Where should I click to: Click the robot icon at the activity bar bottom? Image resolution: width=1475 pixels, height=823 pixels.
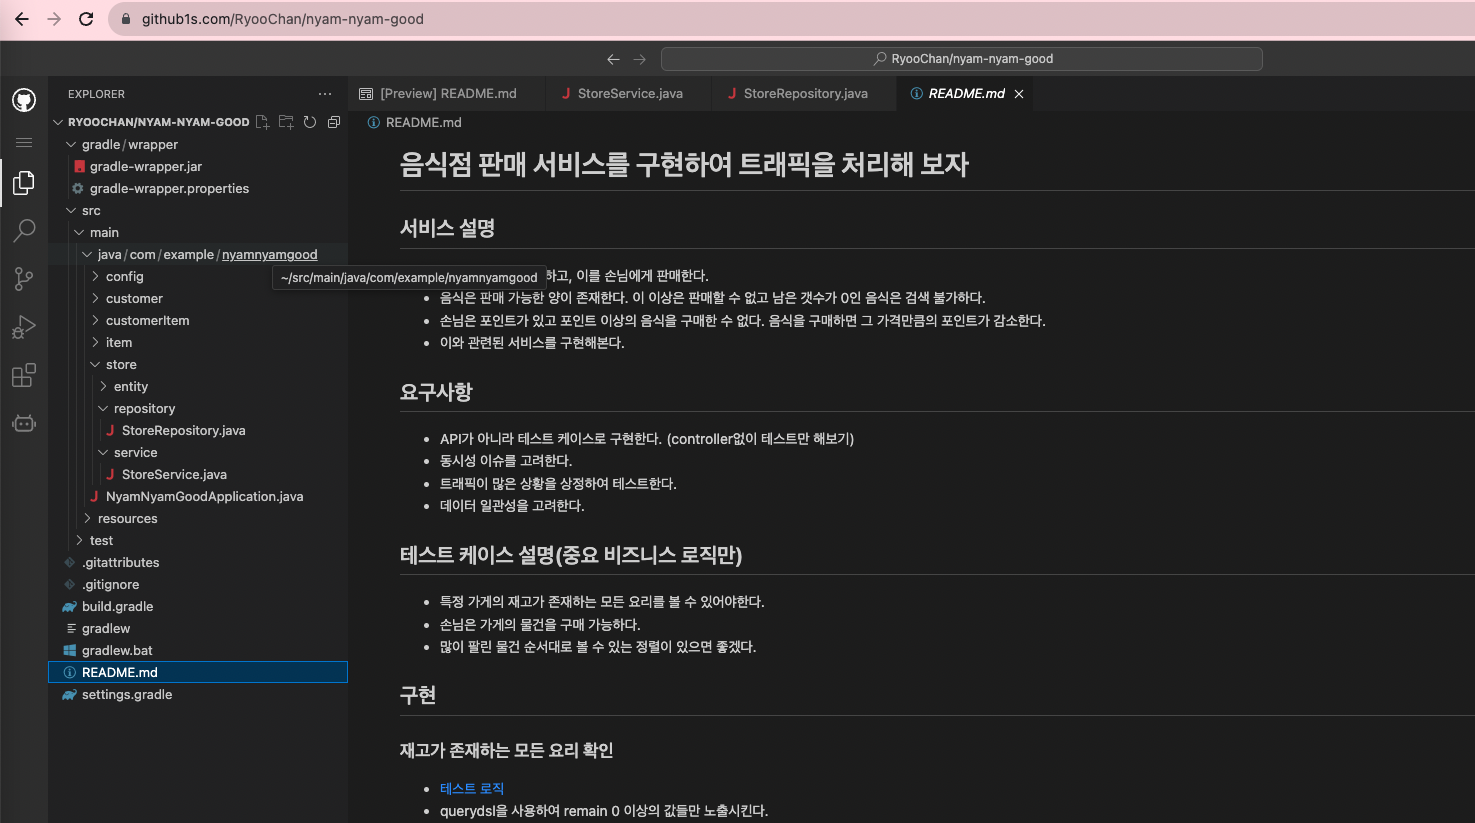tap(24, 423)
